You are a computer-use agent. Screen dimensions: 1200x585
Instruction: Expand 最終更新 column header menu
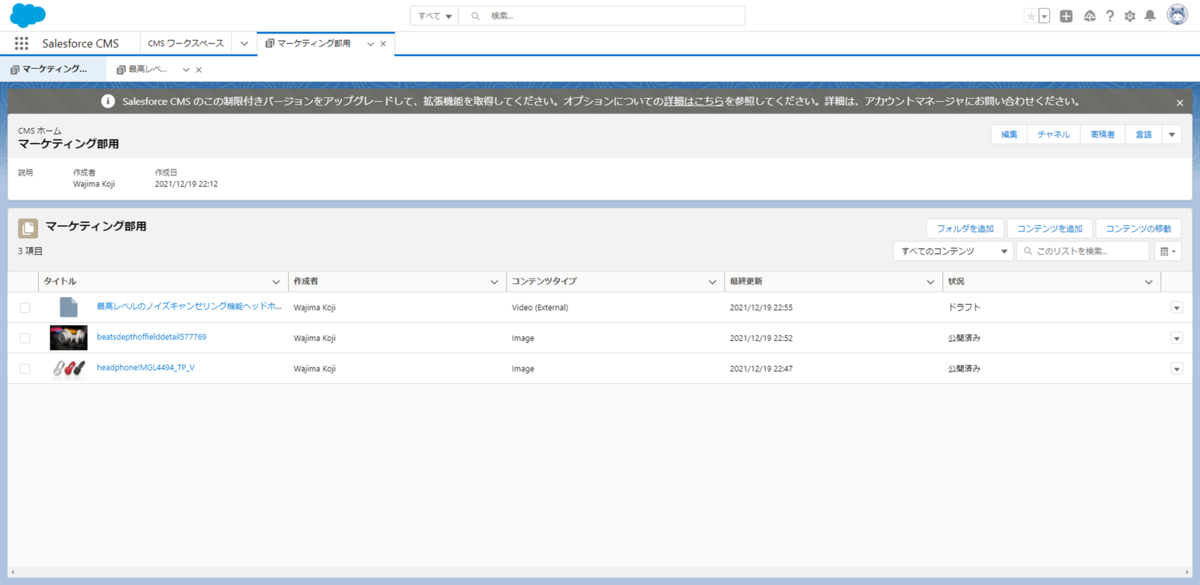[x=931, y=282]
